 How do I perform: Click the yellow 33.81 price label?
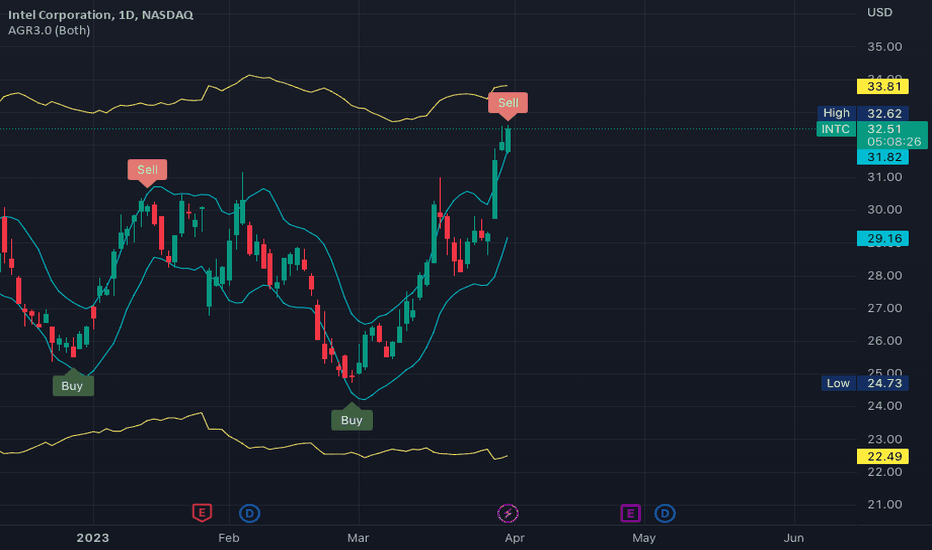883,86
